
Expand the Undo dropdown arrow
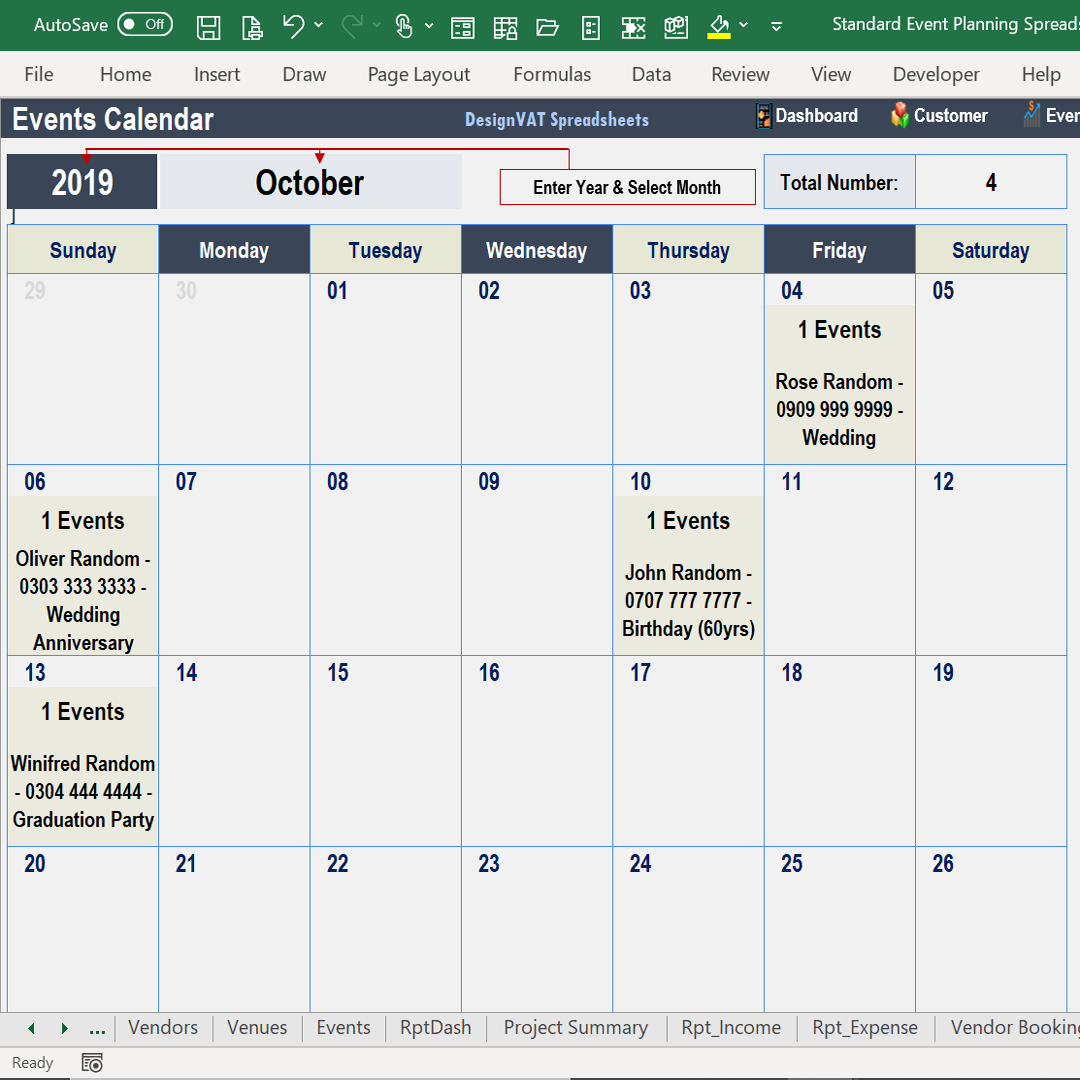(x=317, y=27)
